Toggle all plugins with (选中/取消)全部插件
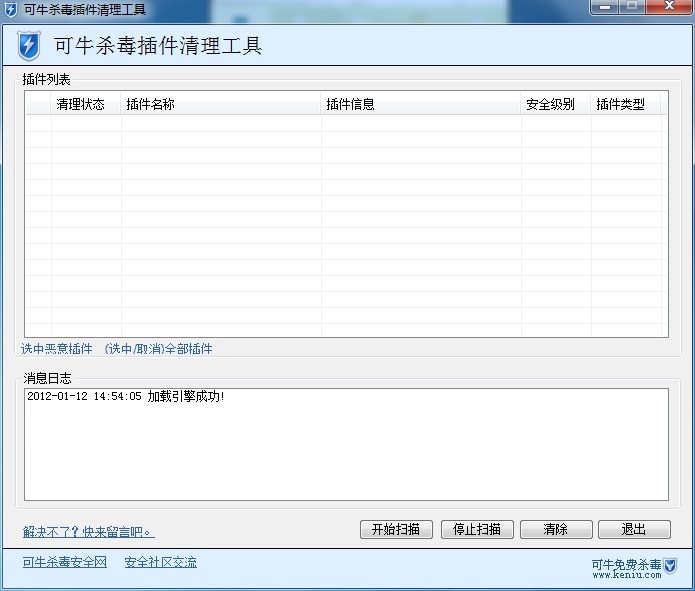 pos(158,349)
